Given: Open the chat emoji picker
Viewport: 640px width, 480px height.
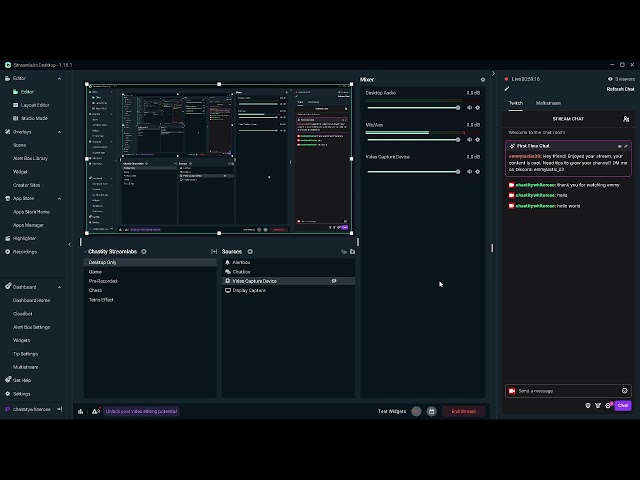Looking at the screenshot, I should coord(624,391).
